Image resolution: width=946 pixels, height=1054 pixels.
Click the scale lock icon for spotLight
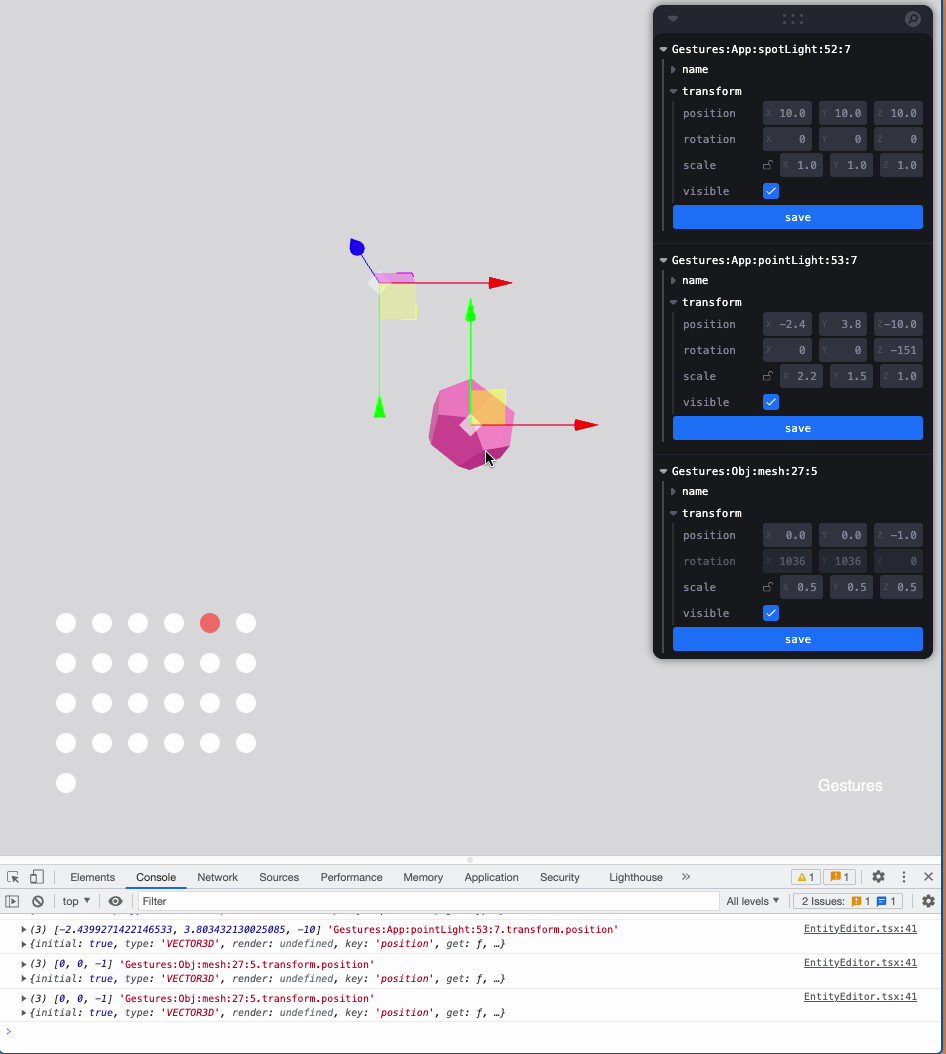point(770,165)
